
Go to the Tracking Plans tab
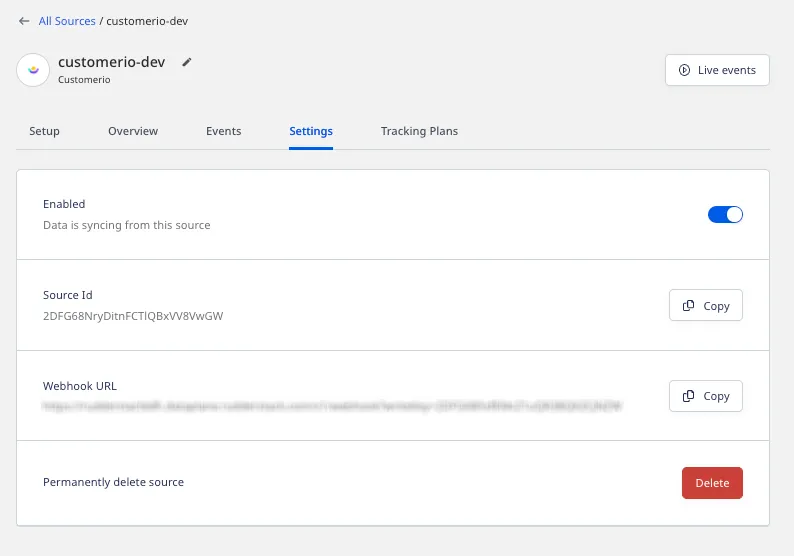point(419,131)
